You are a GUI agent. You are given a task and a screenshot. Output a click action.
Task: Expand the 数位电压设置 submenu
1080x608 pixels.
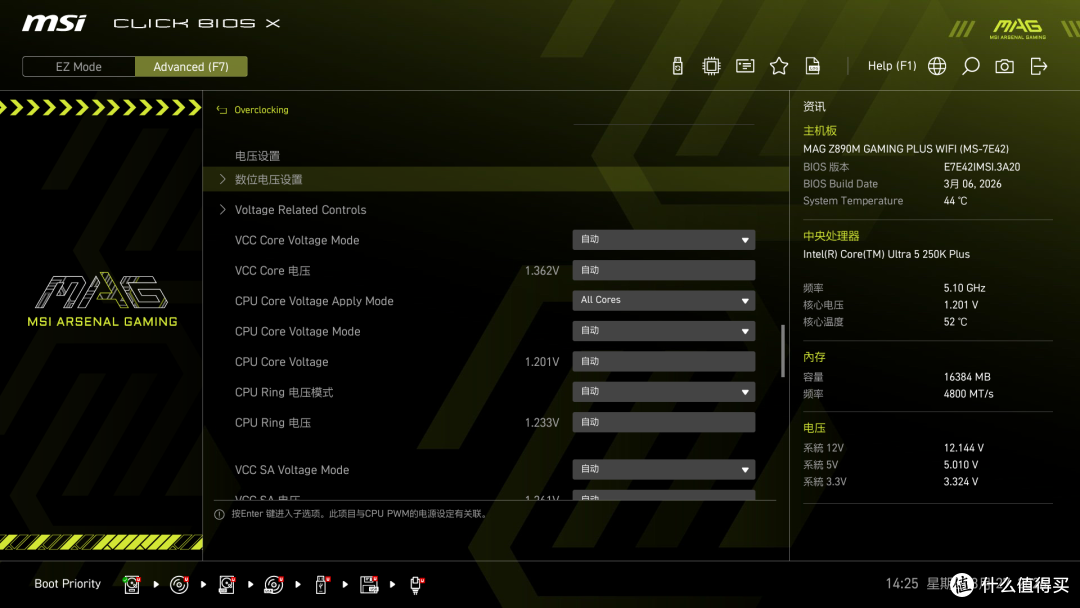(x=496, y=179)
